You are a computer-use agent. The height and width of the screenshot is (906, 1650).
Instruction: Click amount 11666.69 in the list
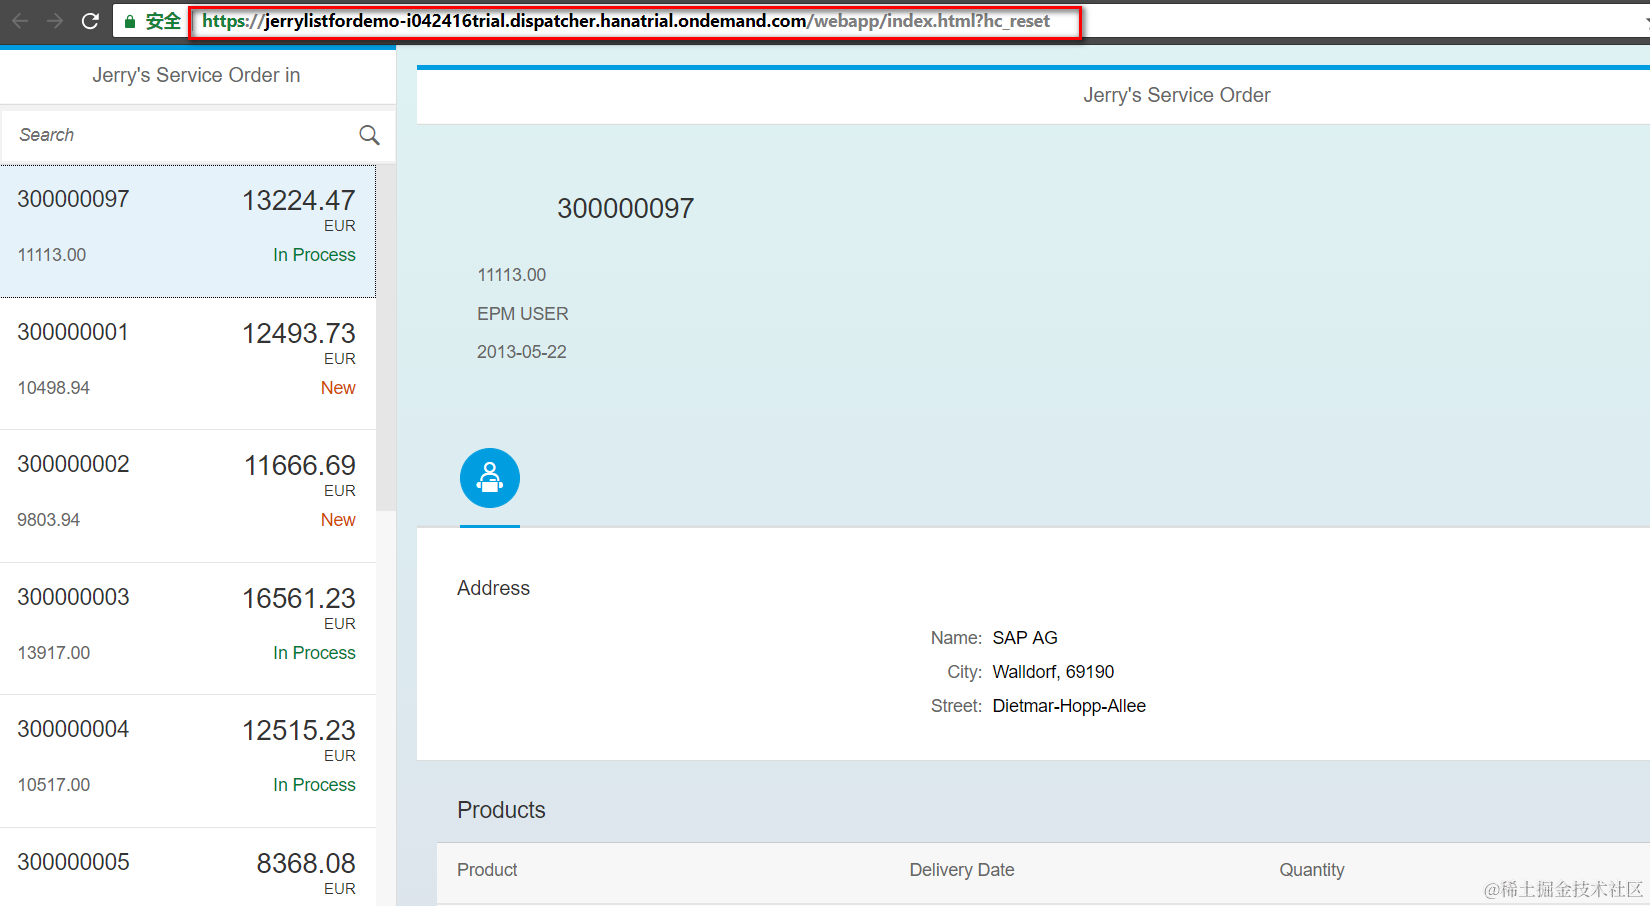click(300, 466)
